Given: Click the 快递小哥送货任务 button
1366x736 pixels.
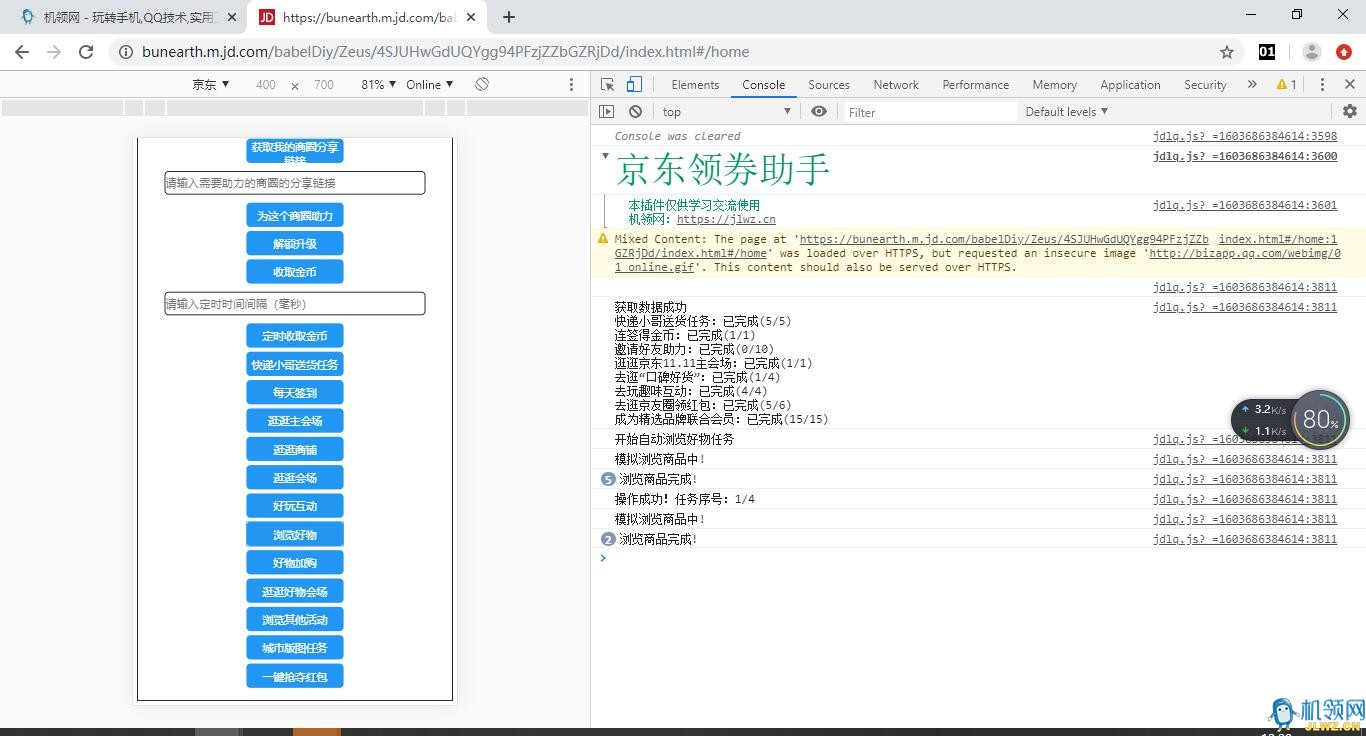Looking at the screenshot, I should [295, 364].
